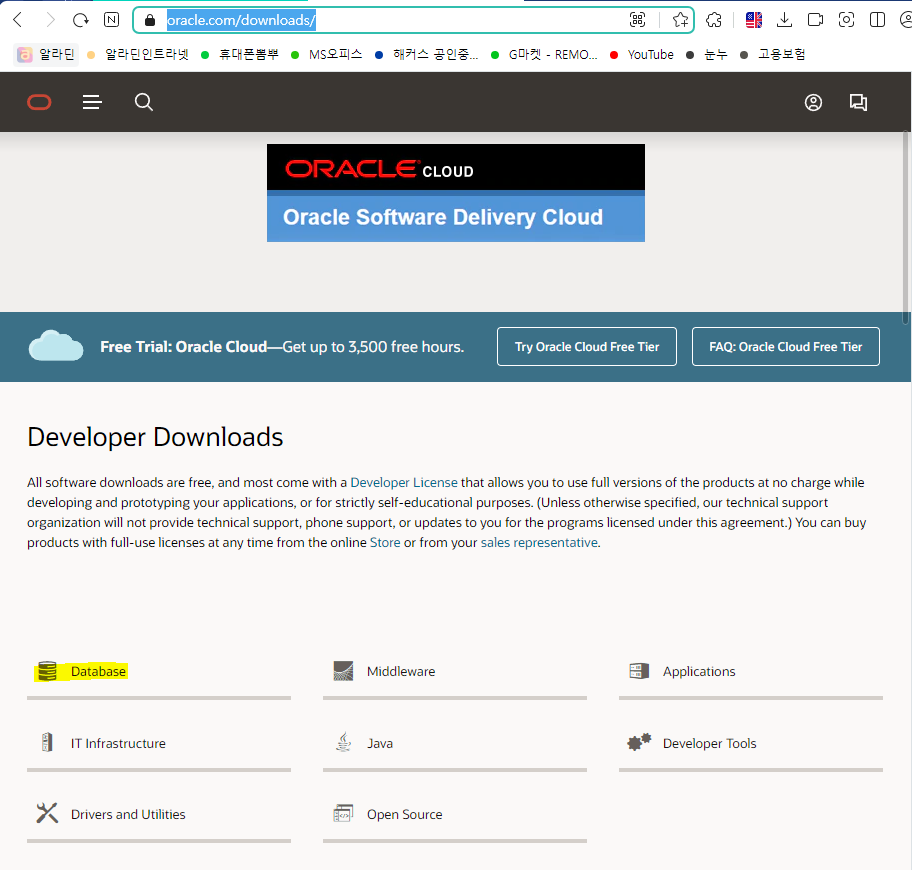This screenshot has width=912, height=870.
Task: Toggle the split-view sidebar icon
Action: tap(877, 20)
